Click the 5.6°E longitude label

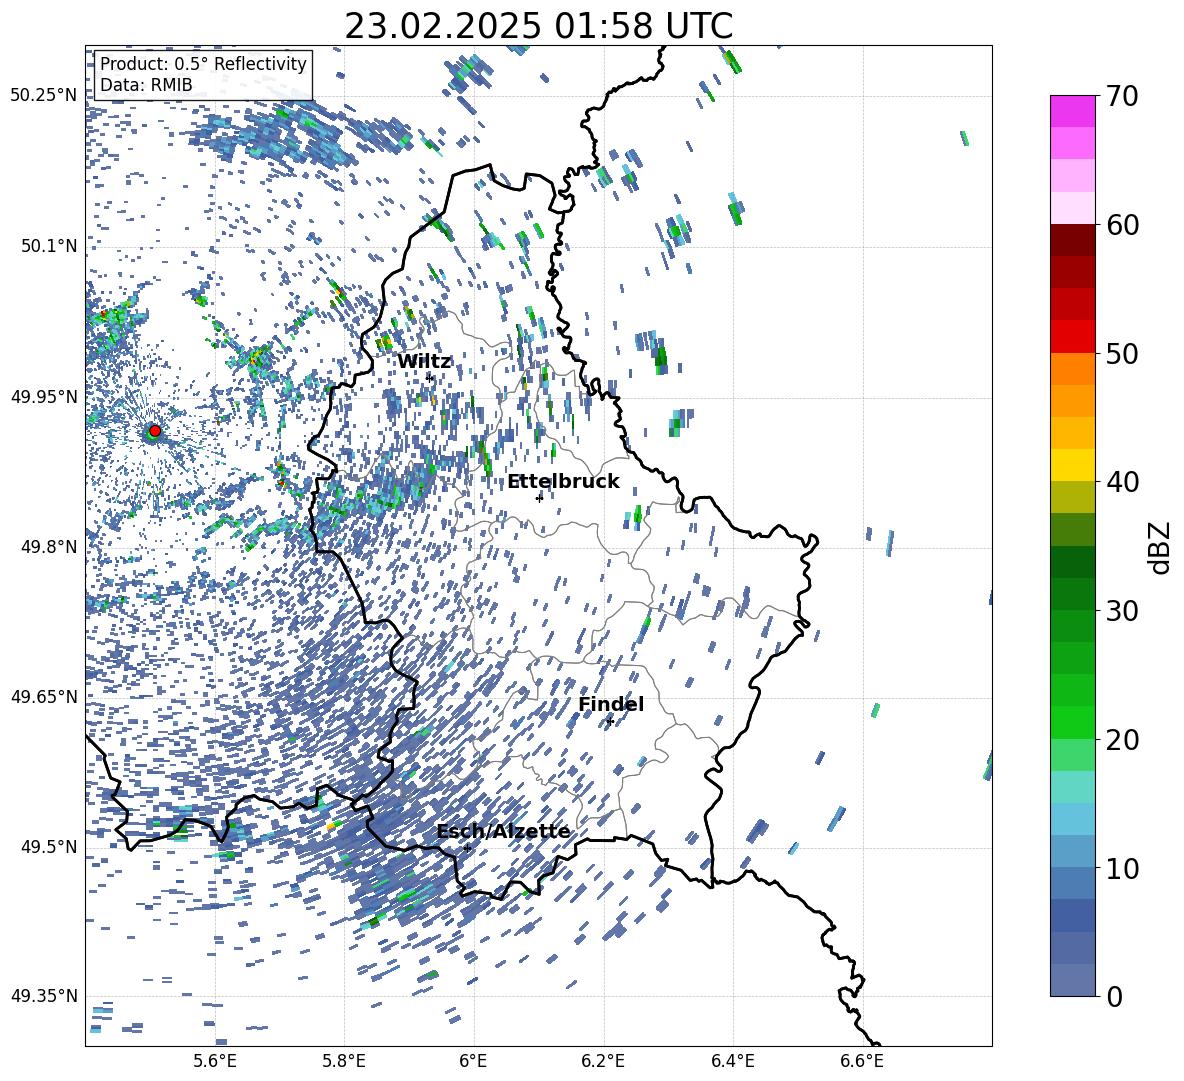click(x=214, y=1061)
